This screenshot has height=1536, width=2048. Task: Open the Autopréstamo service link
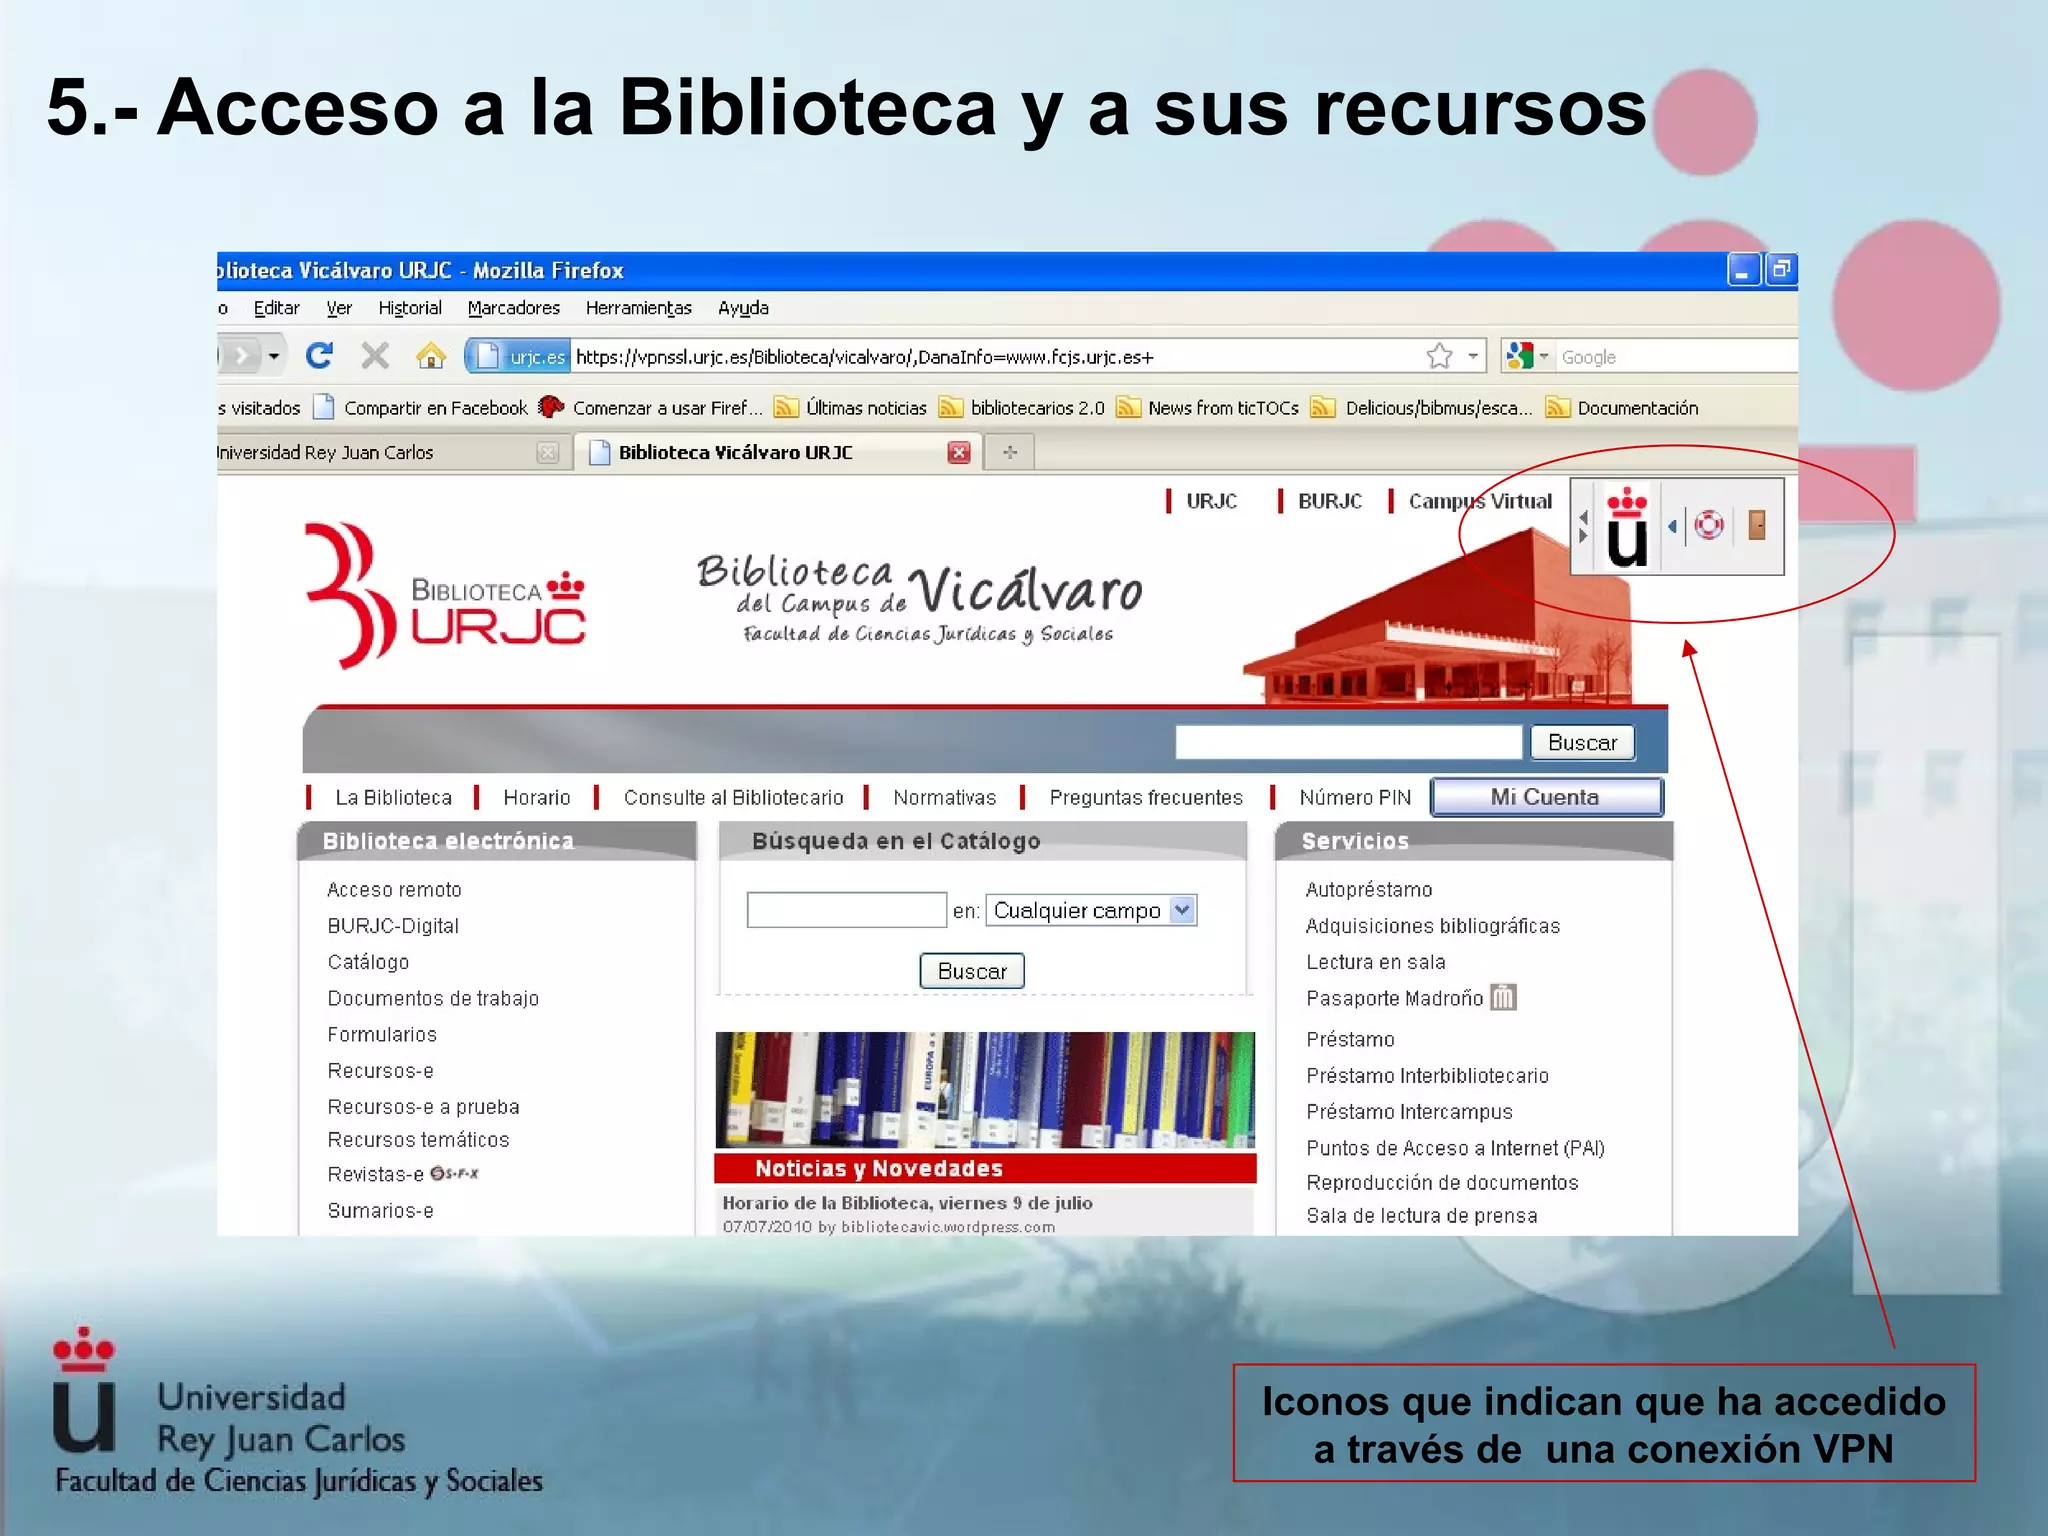(x=1368, y=889)
